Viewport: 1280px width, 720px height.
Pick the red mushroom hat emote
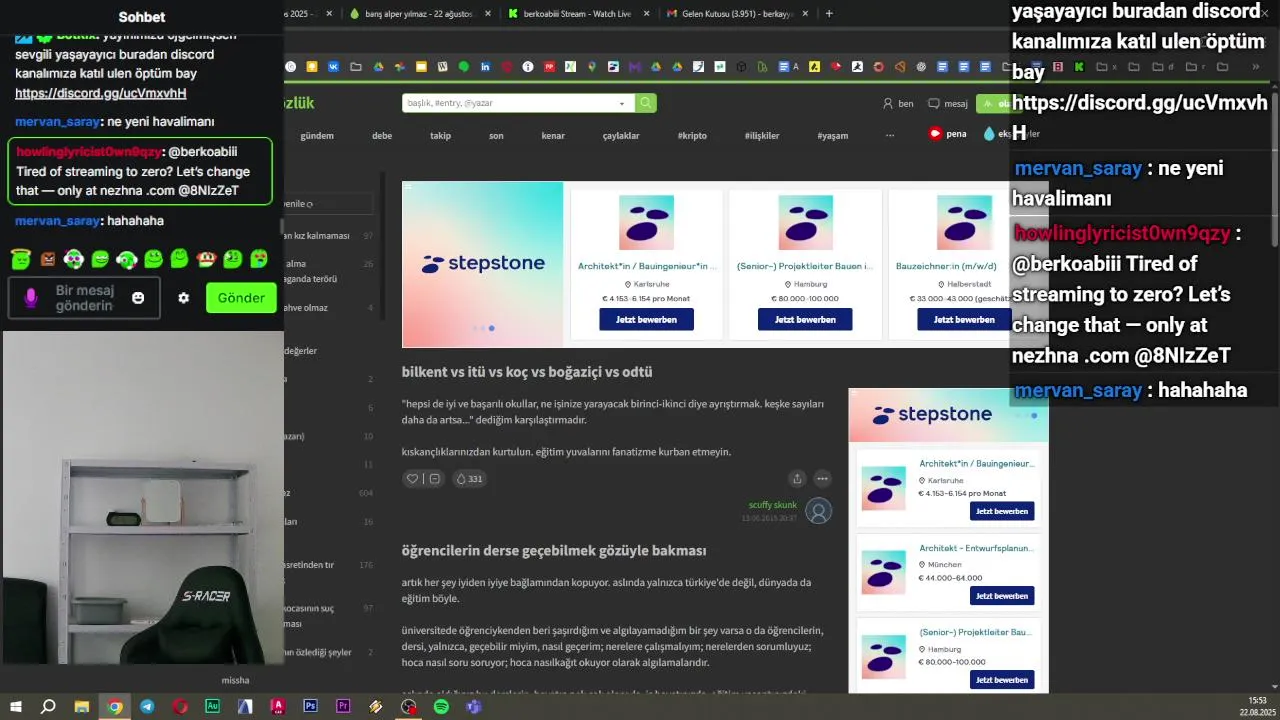pyautogui.click(x=205, y=259)
